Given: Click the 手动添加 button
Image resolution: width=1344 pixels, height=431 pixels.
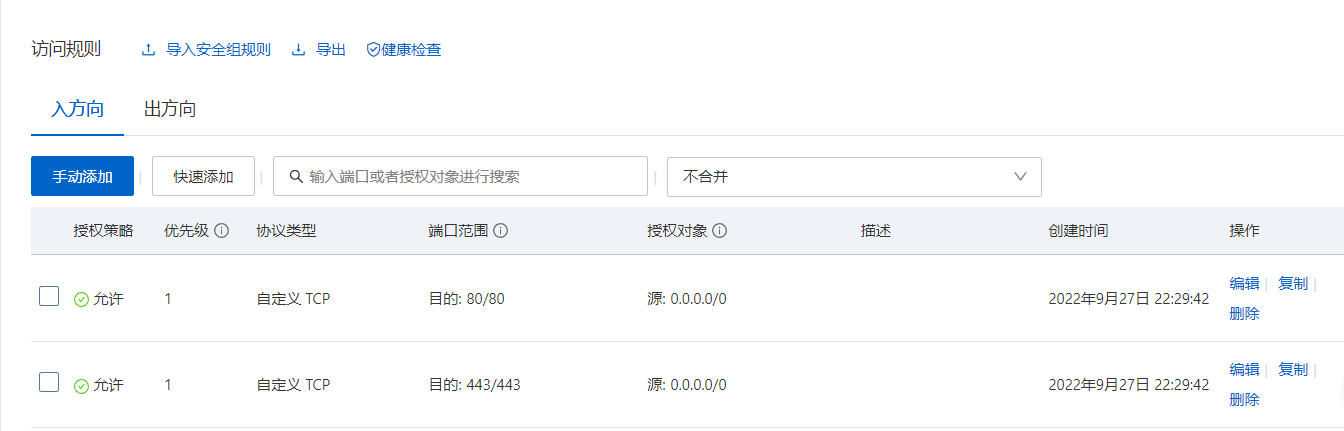Looking at the screenshot, I should pyautogui.click(x=82, y=177).
